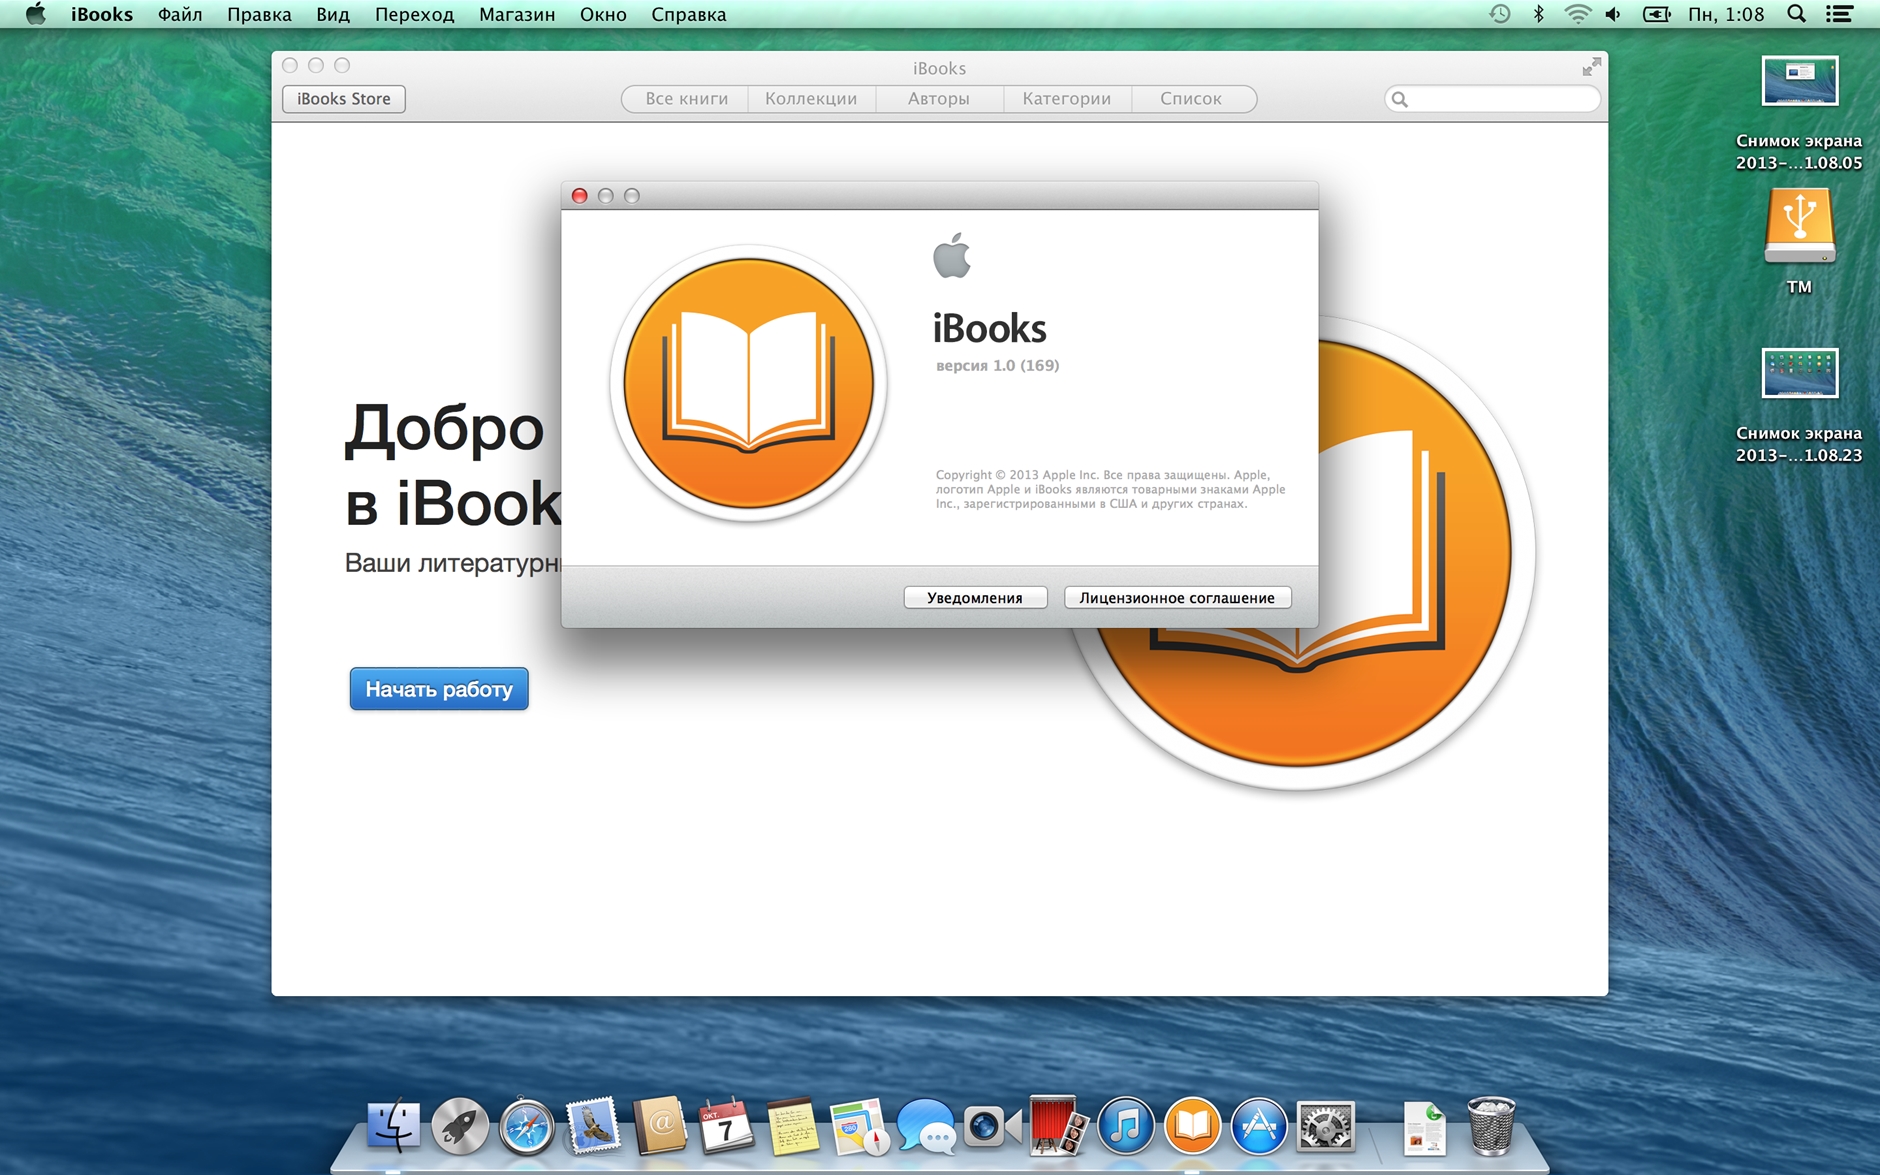
Task: Open Mail stamp icon in Dock
Action: [593, 1127]
